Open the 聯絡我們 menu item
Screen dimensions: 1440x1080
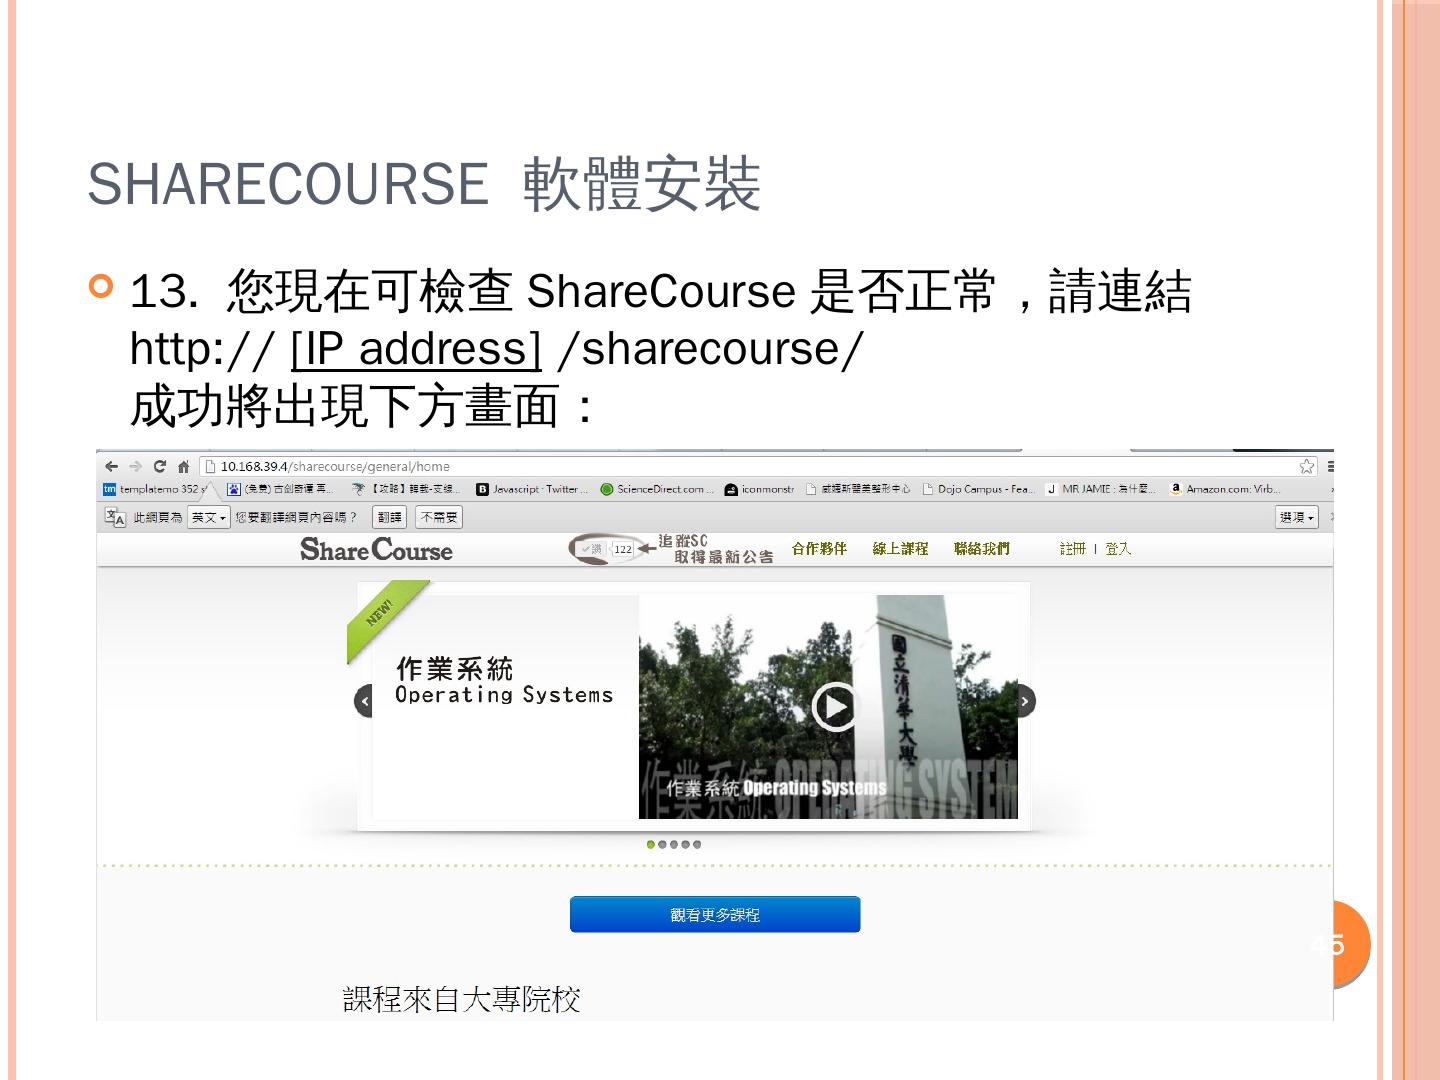(x=982, y=548)
